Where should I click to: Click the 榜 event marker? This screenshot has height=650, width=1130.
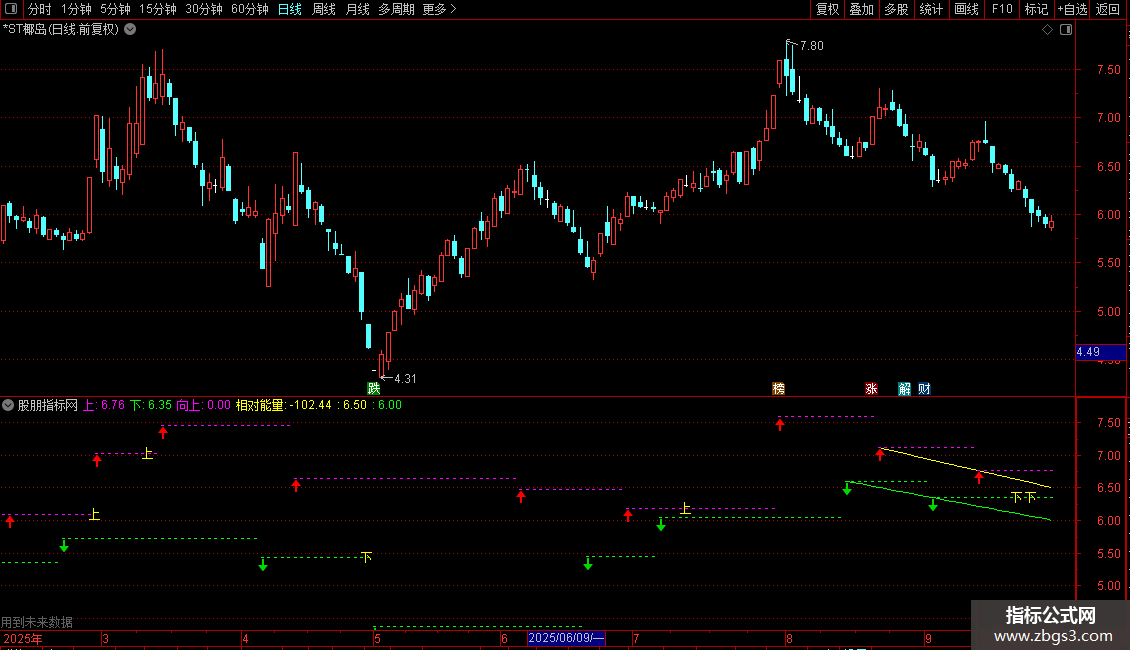[778, 388]
